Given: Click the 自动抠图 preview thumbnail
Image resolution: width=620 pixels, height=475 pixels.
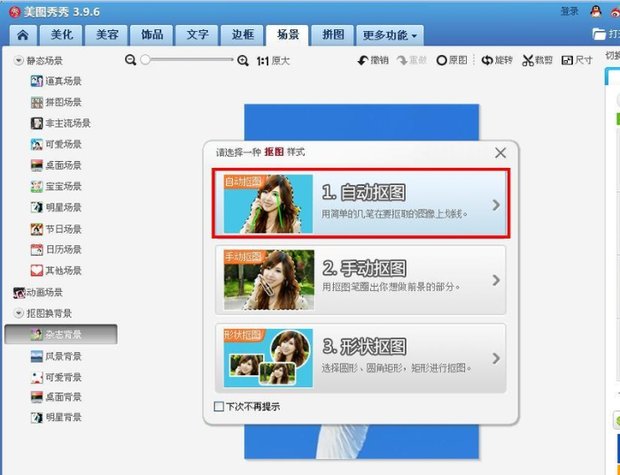Looking at the screenshot, I should pos(268,204).
